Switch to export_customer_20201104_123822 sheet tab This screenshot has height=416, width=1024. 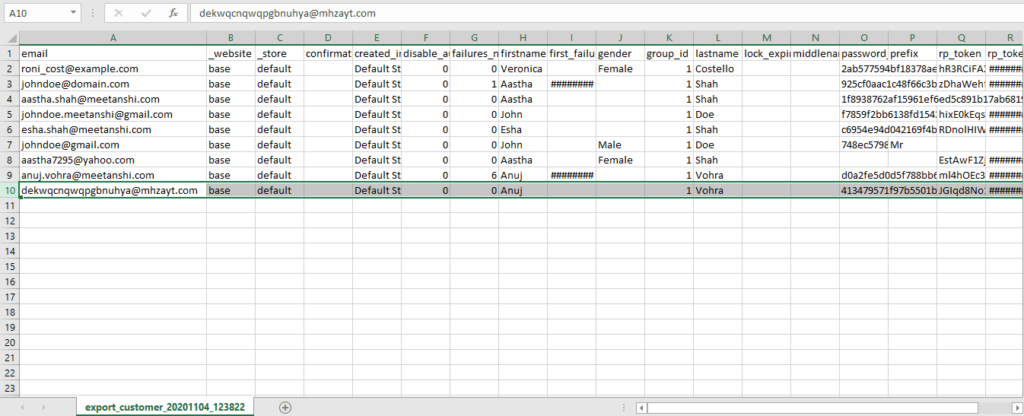165,407
